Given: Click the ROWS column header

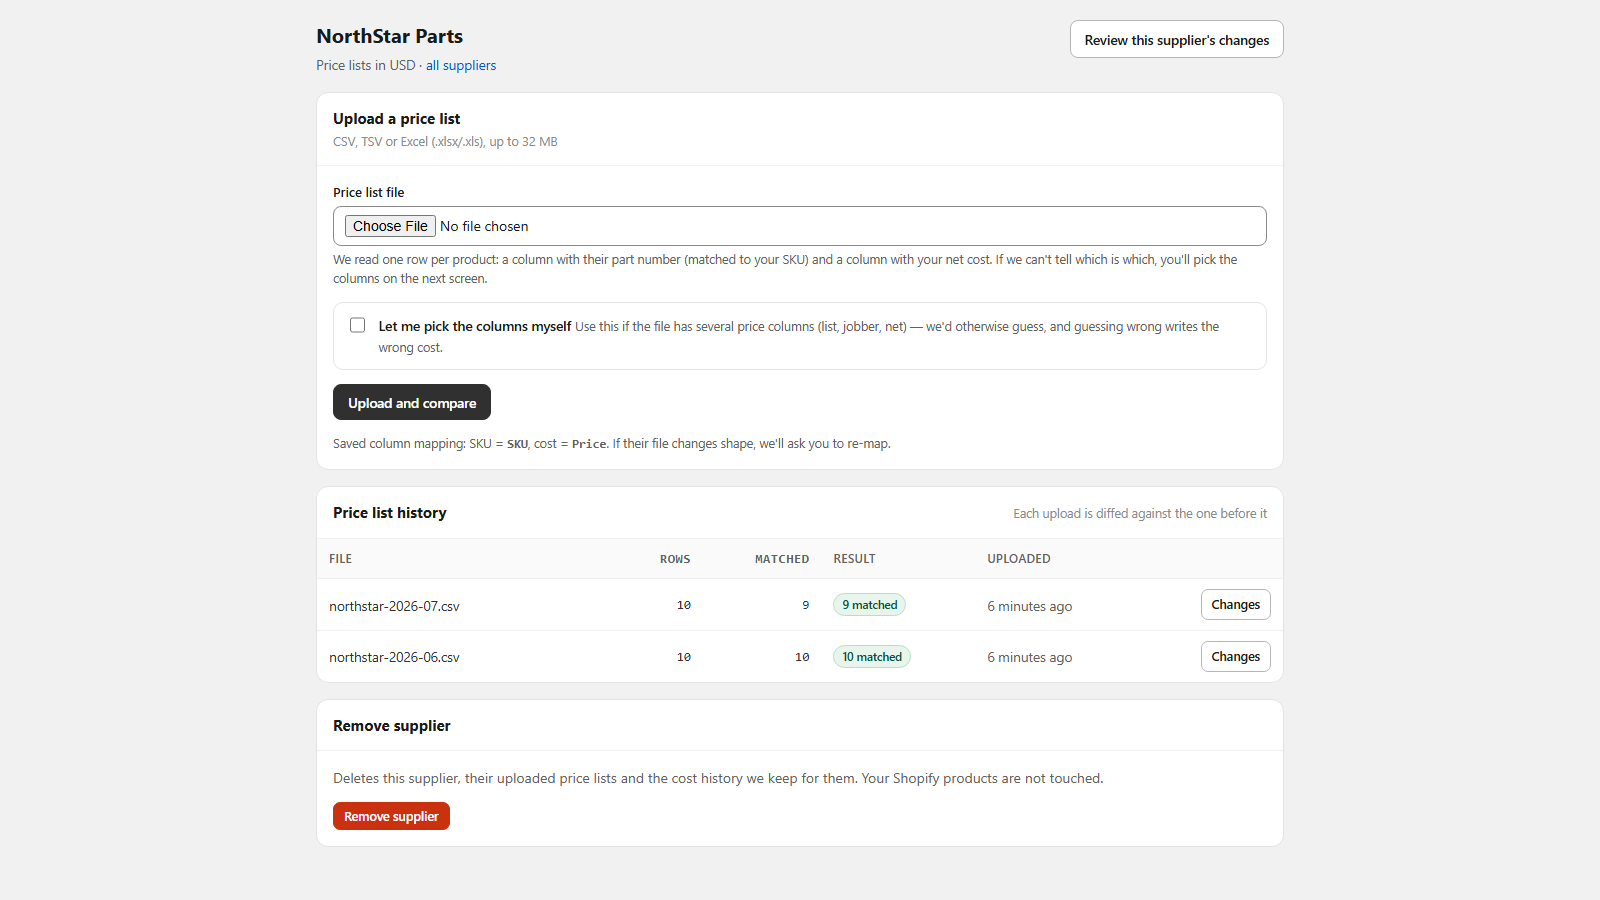Looking at the screenshot, I should pos(675,559).
